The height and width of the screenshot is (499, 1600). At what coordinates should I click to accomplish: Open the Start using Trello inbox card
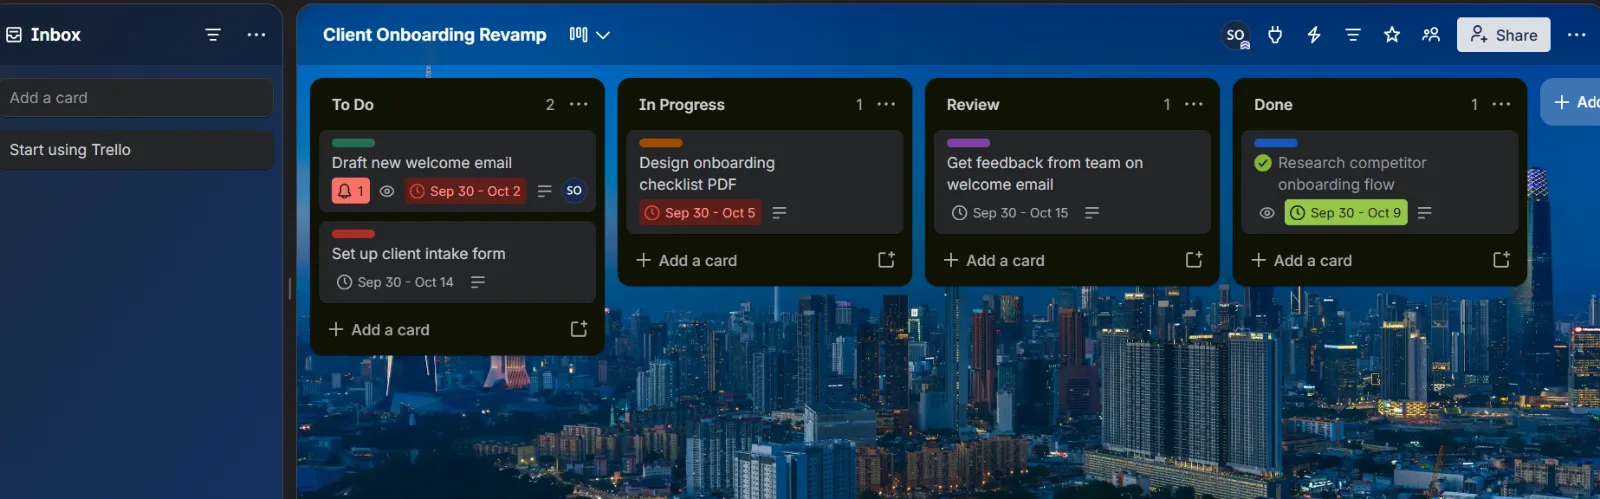[136, 150]
